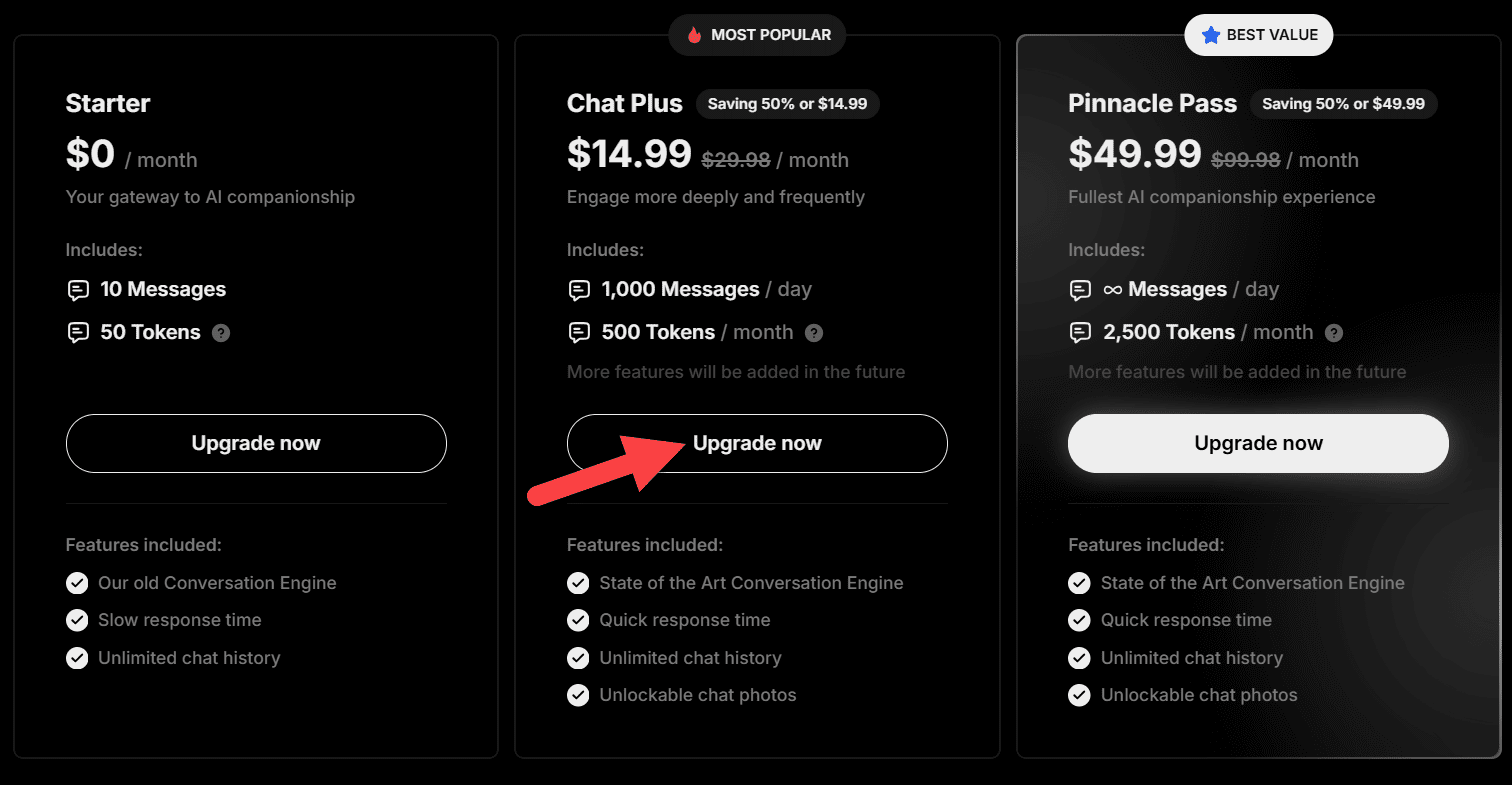Click the message icon next to 10 Messages
Screen dimensions: 1512x785
coord(78,290)
